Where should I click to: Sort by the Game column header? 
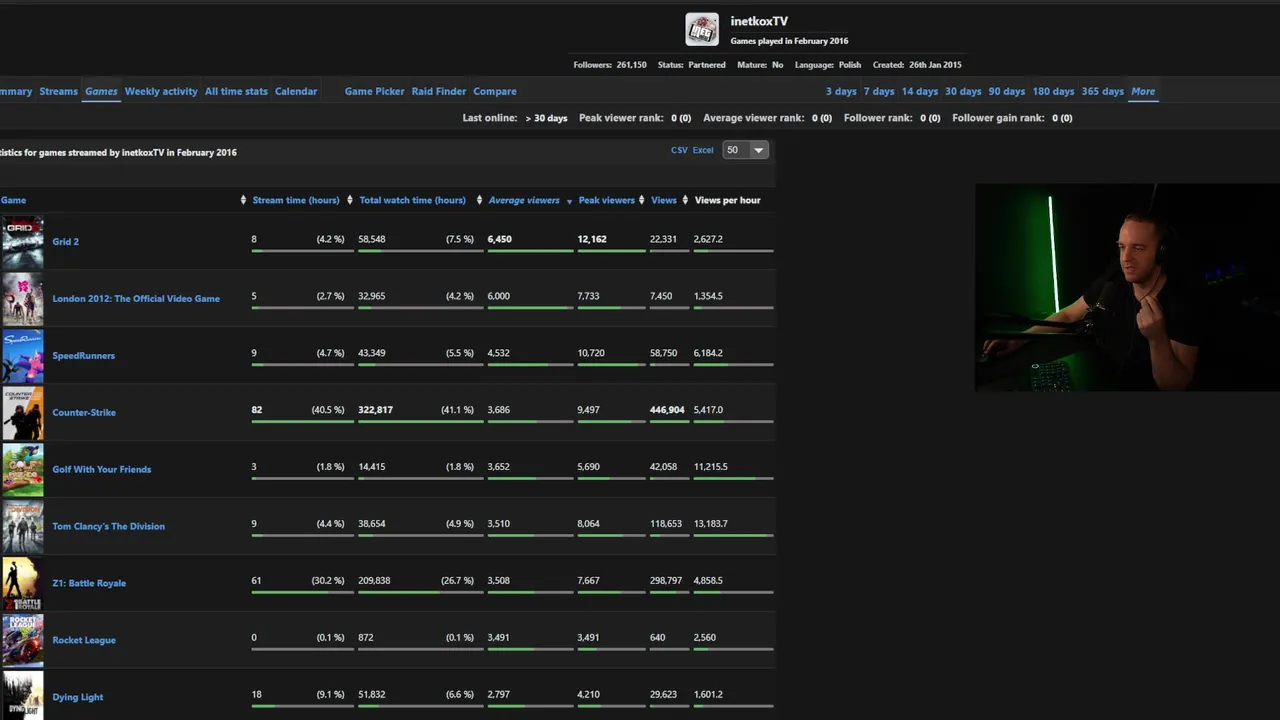click(x=13, y=200)
